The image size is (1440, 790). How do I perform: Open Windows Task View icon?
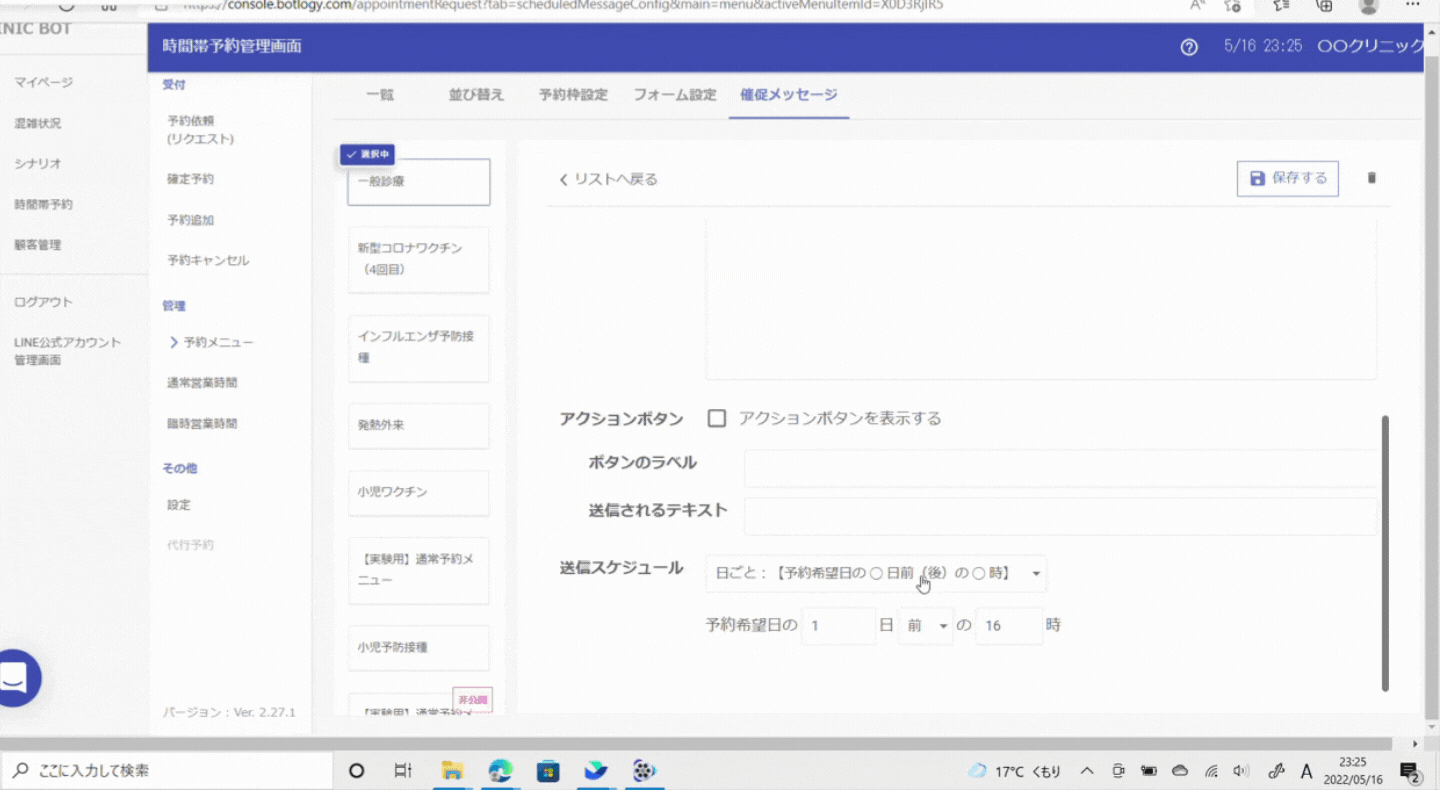(403, 771)
